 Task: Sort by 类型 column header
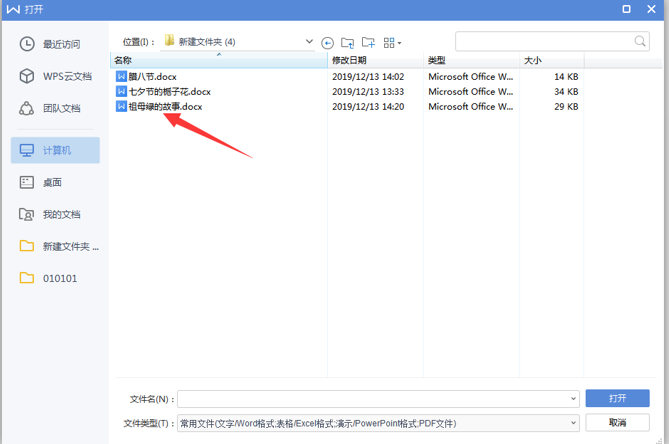tap(471, 60)
